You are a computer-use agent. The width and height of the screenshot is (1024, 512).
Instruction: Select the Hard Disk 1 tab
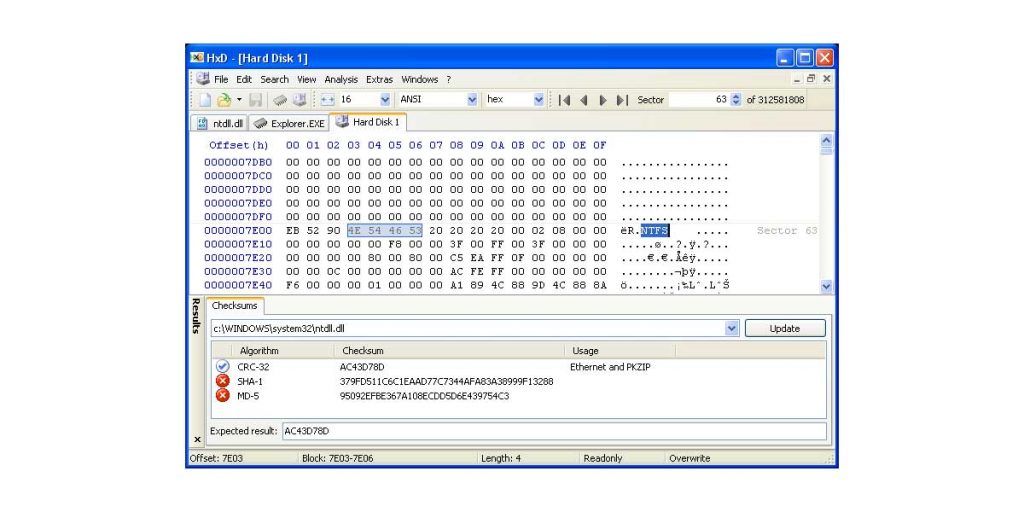(x=368, y=122)
